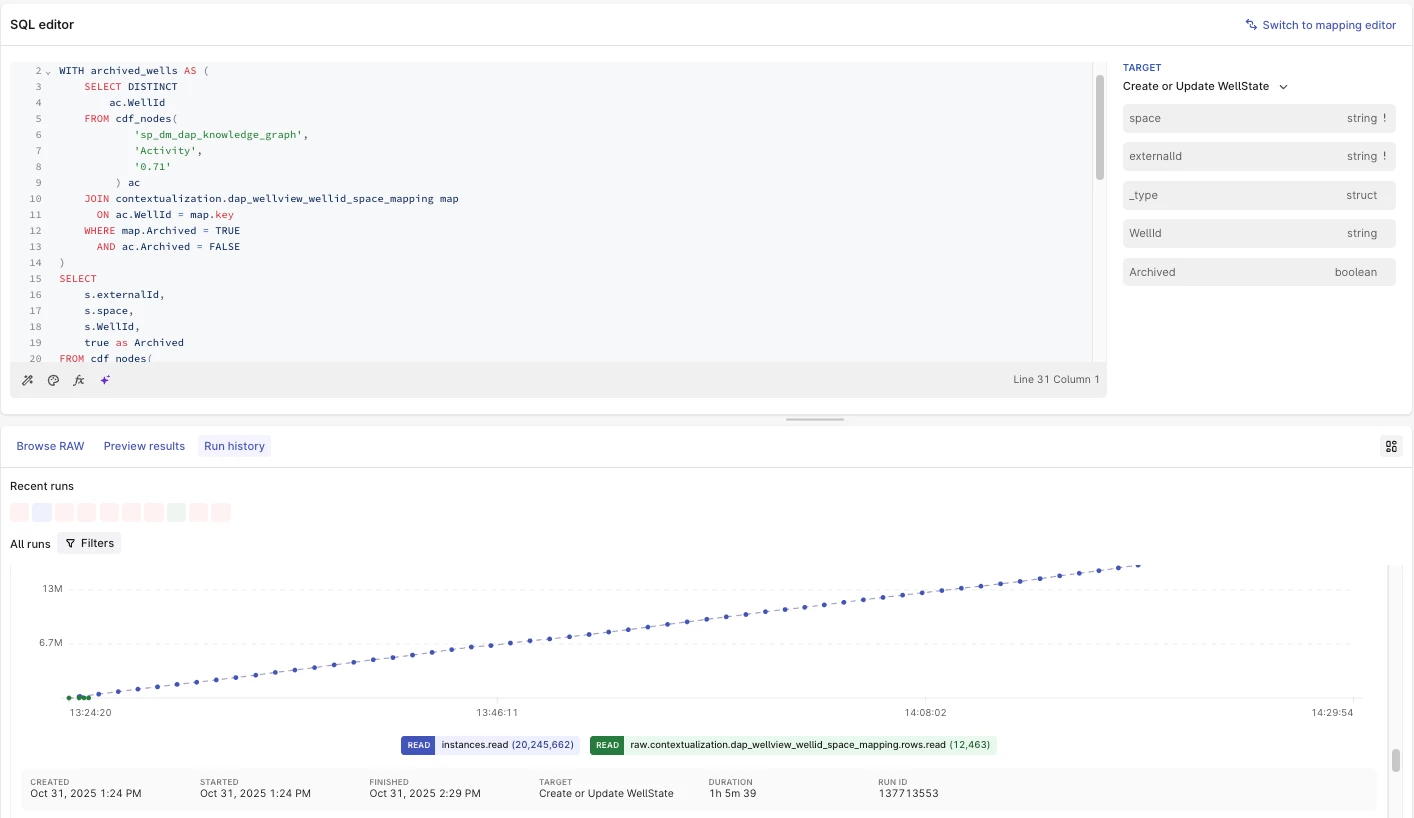Open the Create or Update WellState dropdown
1414x818 pixels.
pos(1205,86)
